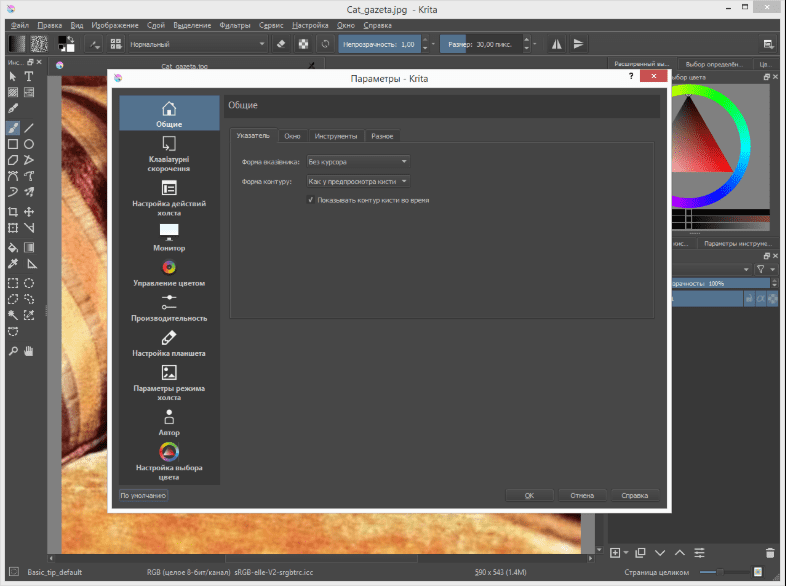
Task: Toggle 'Показывать контур кисти' checkbox
Action: pos(312,200)
